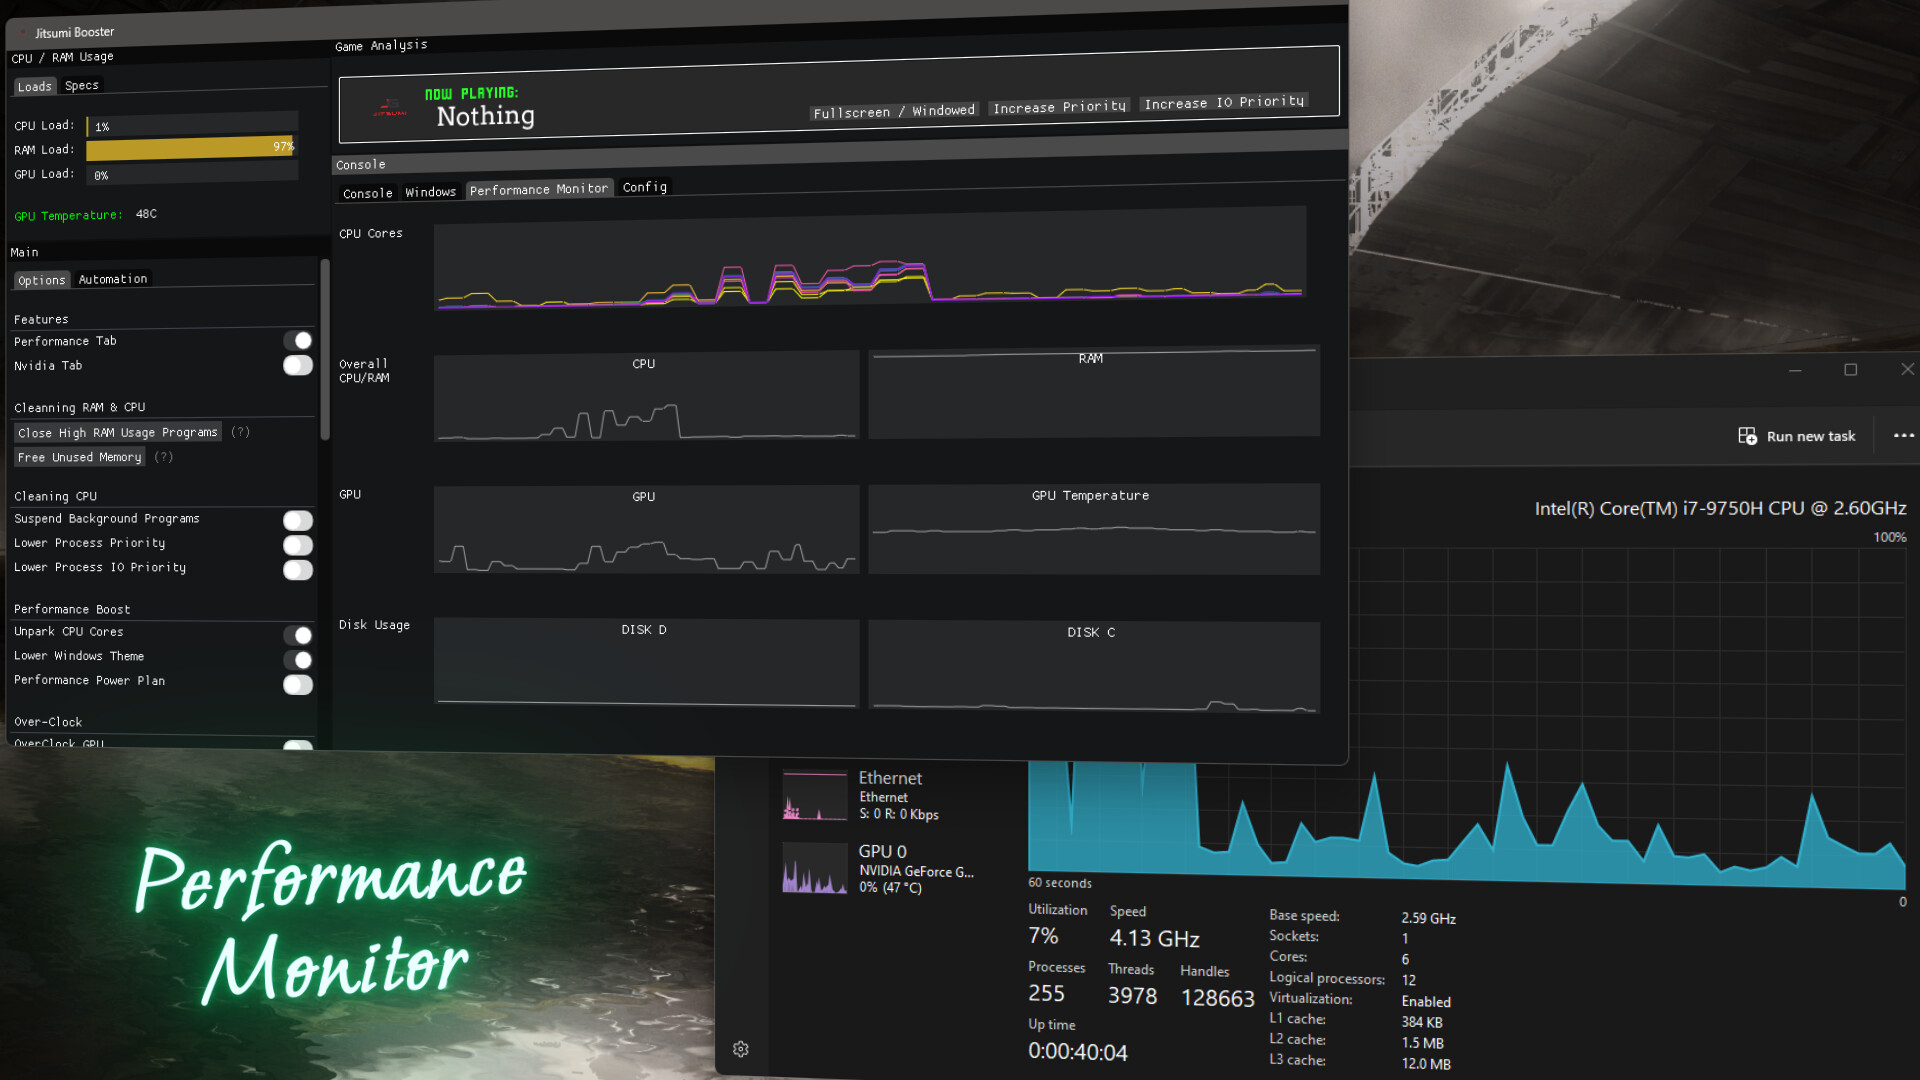This screenshot has width=1920, height=1080.
Task: Turn on Performance Power Plan
Action: pos(298,684)
